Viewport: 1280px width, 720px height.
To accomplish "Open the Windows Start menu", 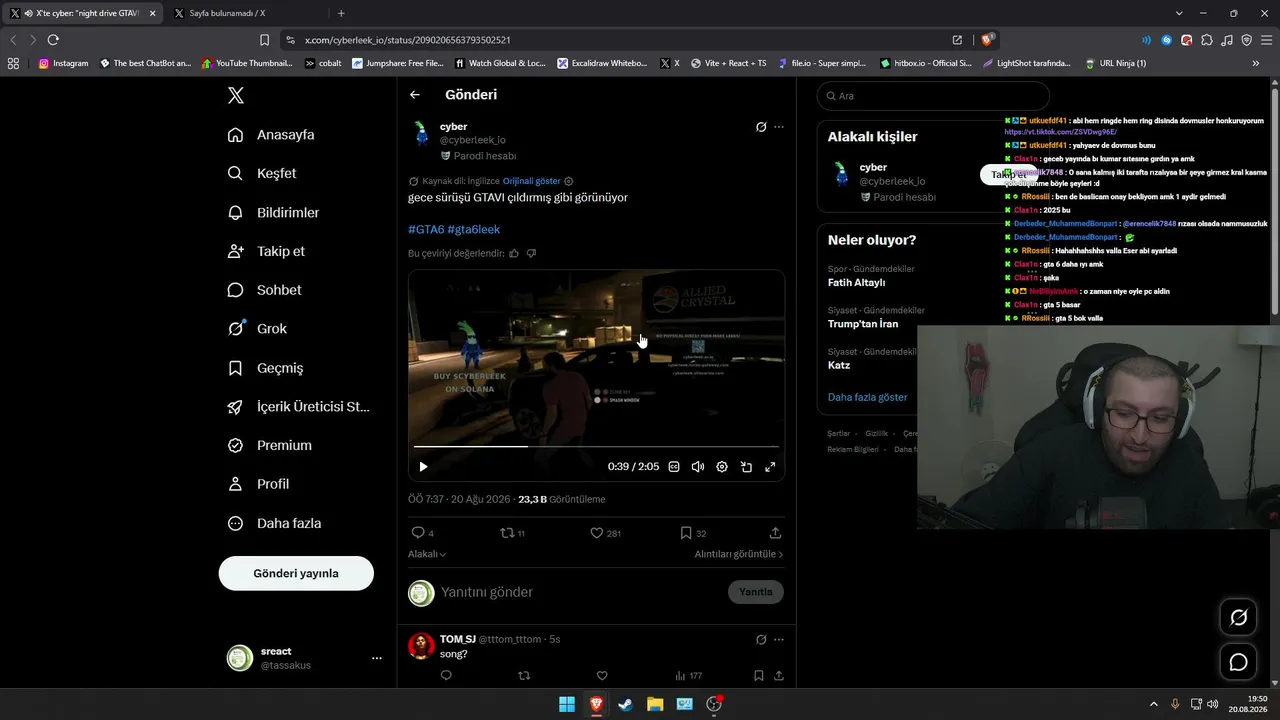I will (x=567, y=704).
